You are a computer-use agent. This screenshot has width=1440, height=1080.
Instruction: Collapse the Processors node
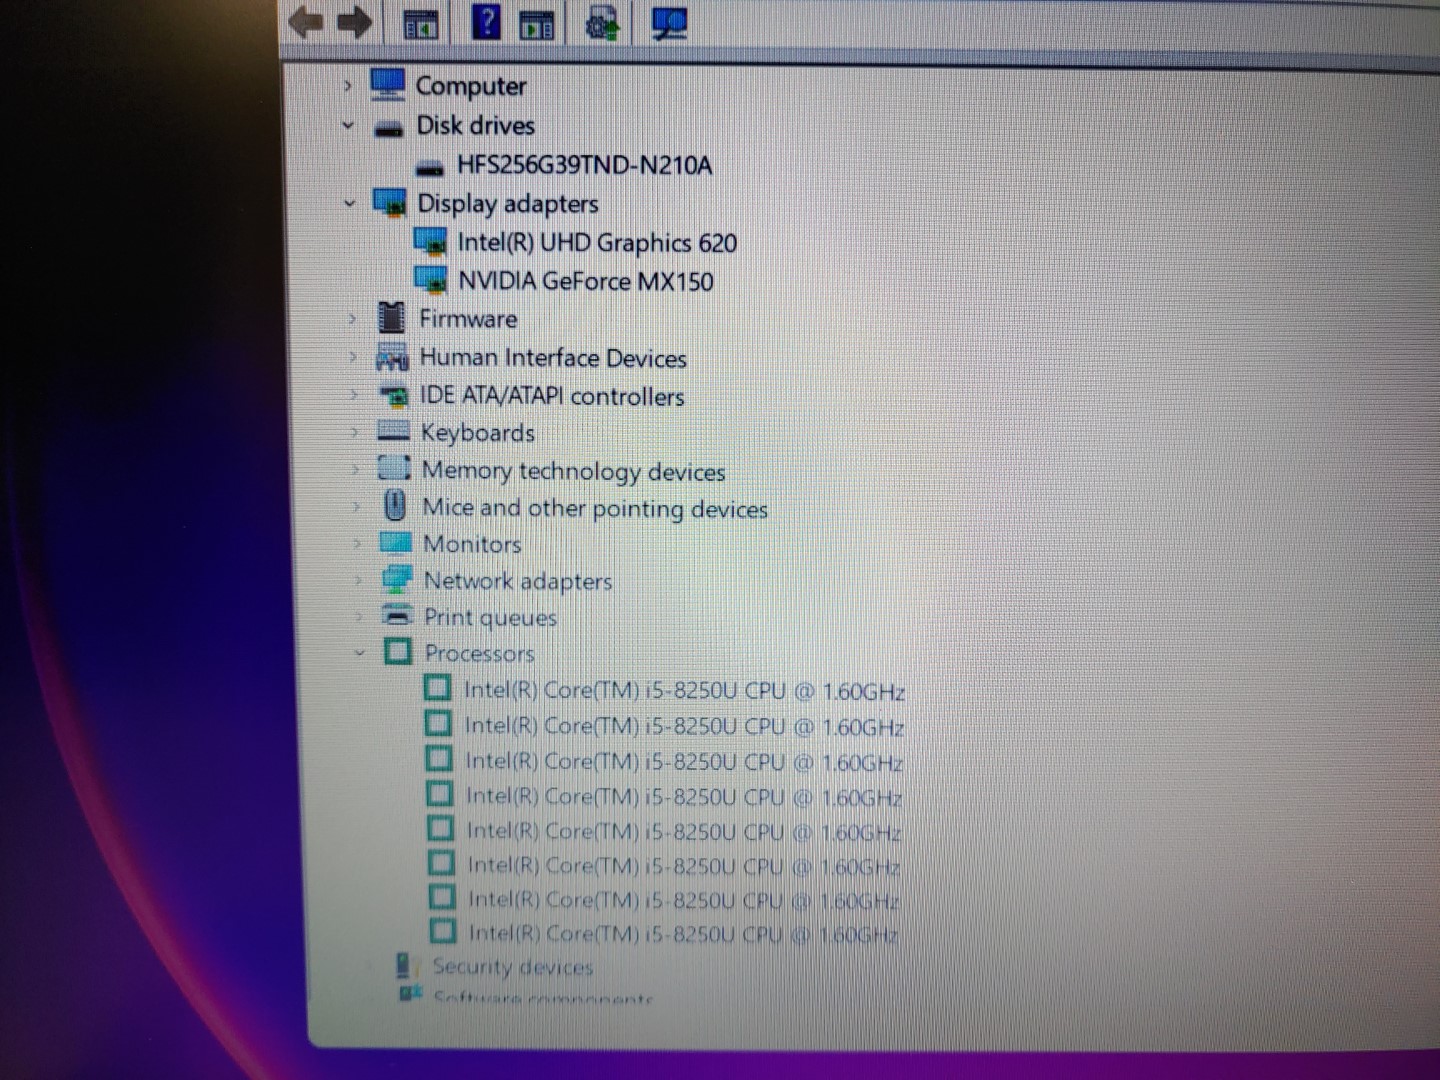tap(360, 653)
